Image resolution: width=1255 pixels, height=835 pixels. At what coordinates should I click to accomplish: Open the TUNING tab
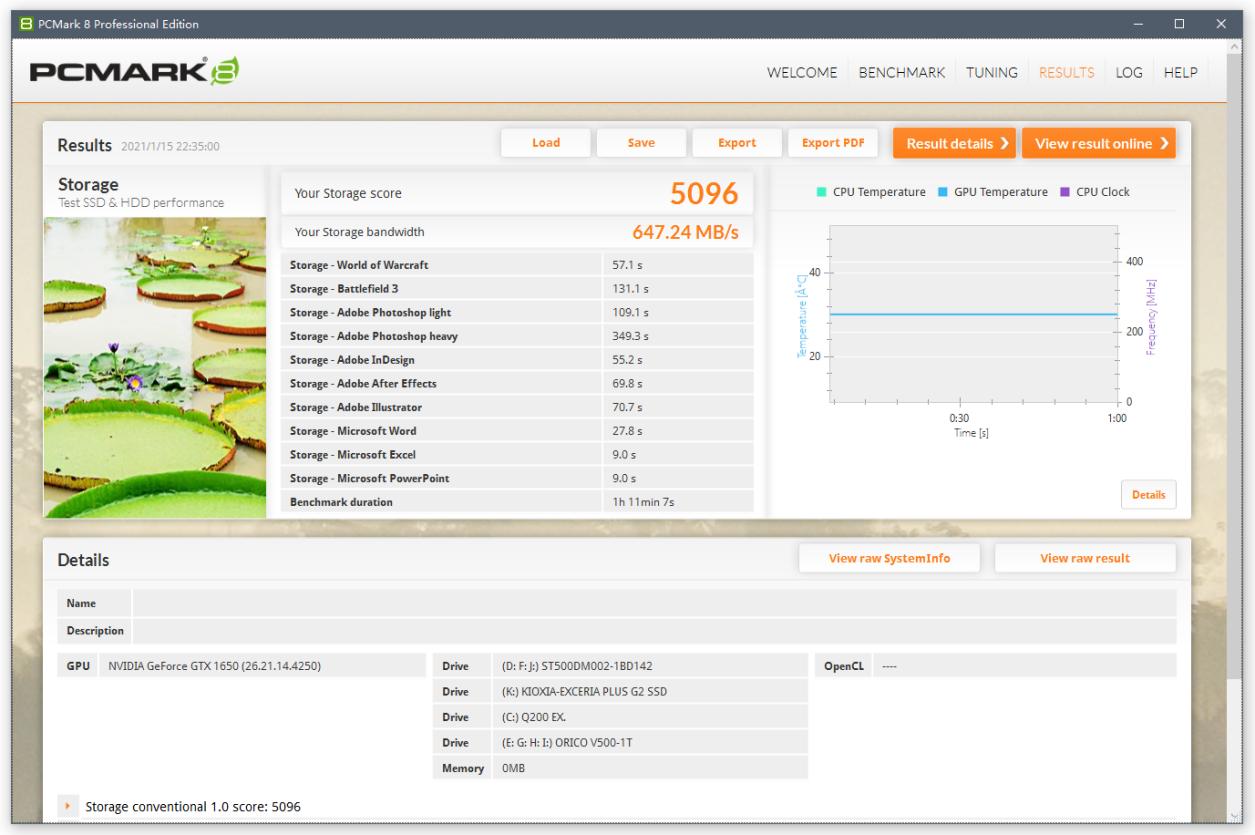(992, 72)
